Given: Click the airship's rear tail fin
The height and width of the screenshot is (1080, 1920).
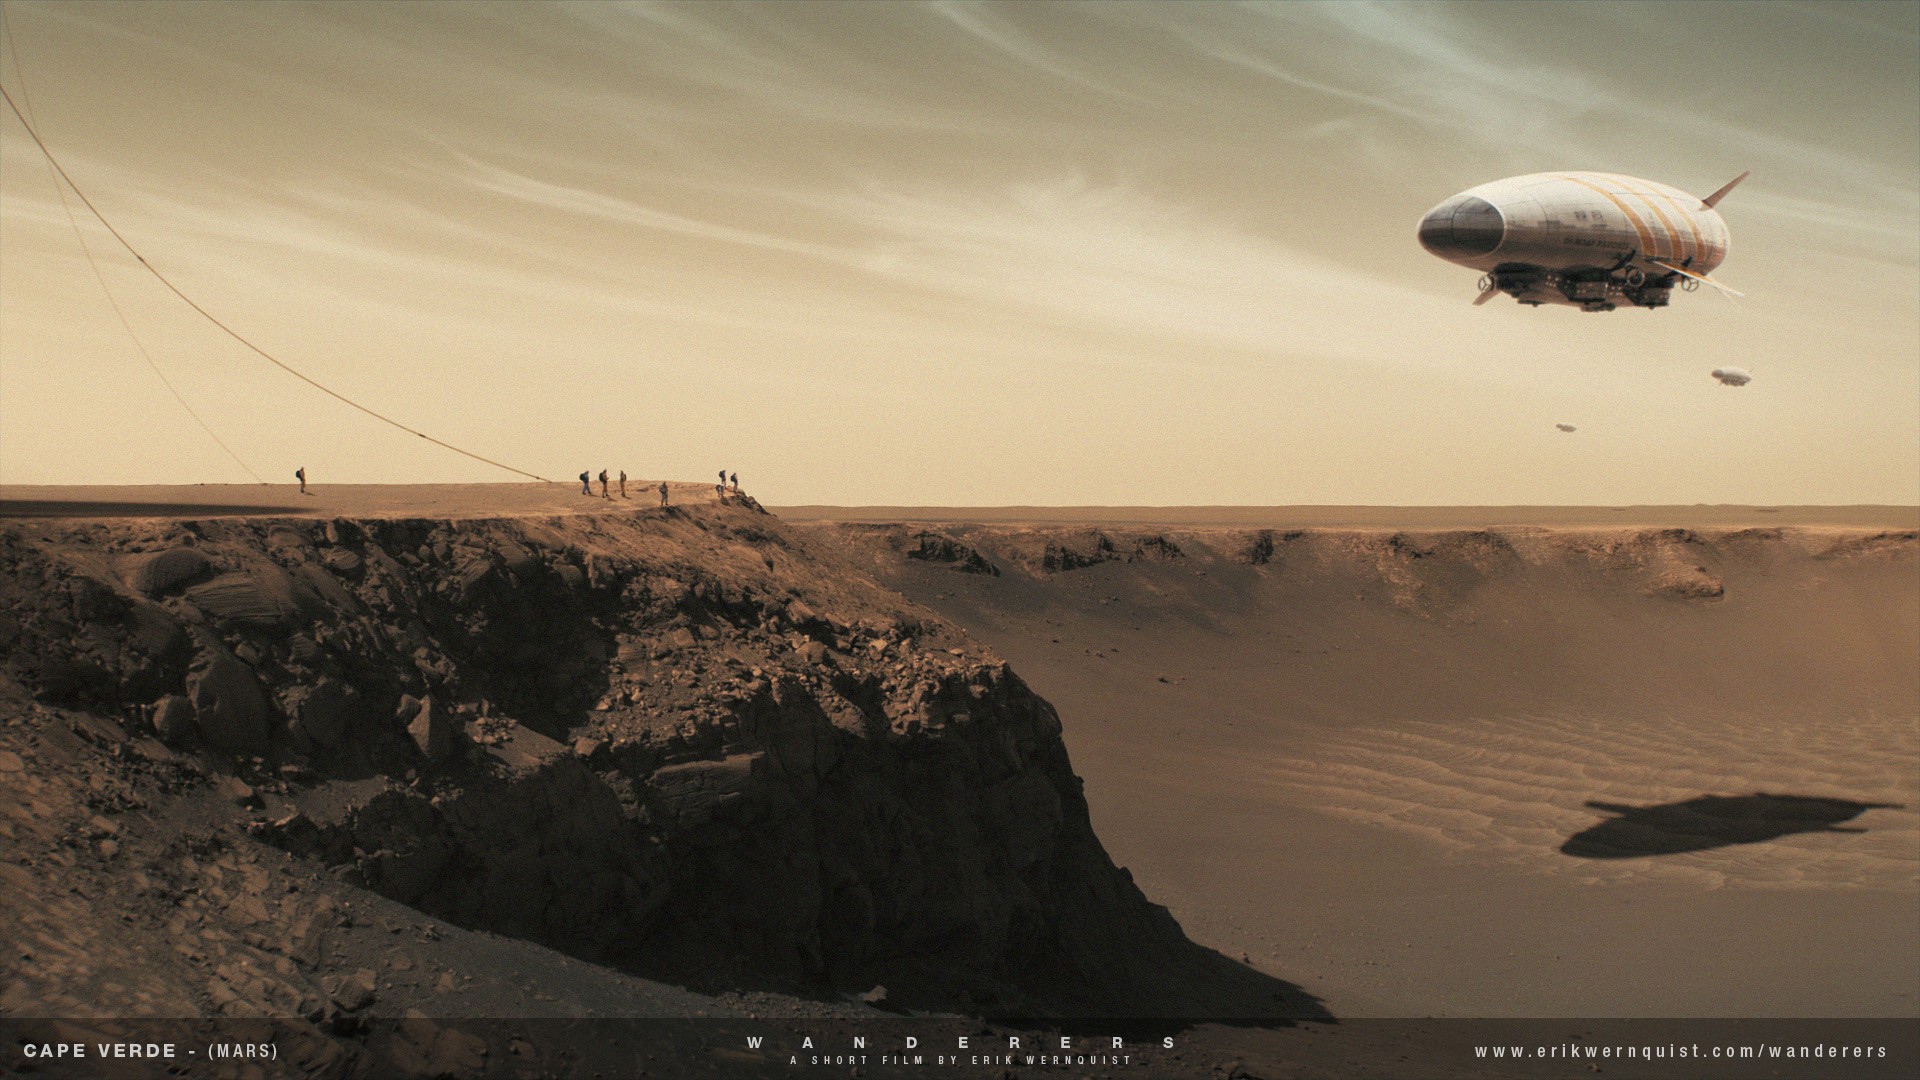Looking at the screenshot, I should [x=1726, y=188].
